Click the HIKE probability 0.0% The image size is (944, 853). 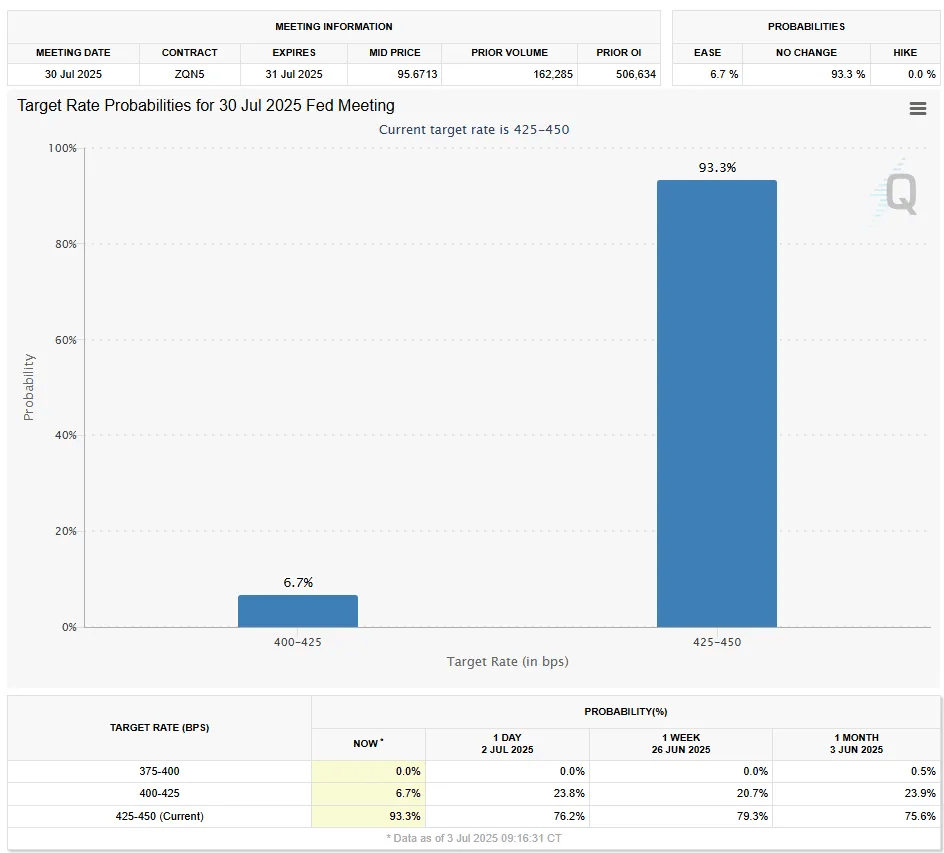(x=918, y=74)
